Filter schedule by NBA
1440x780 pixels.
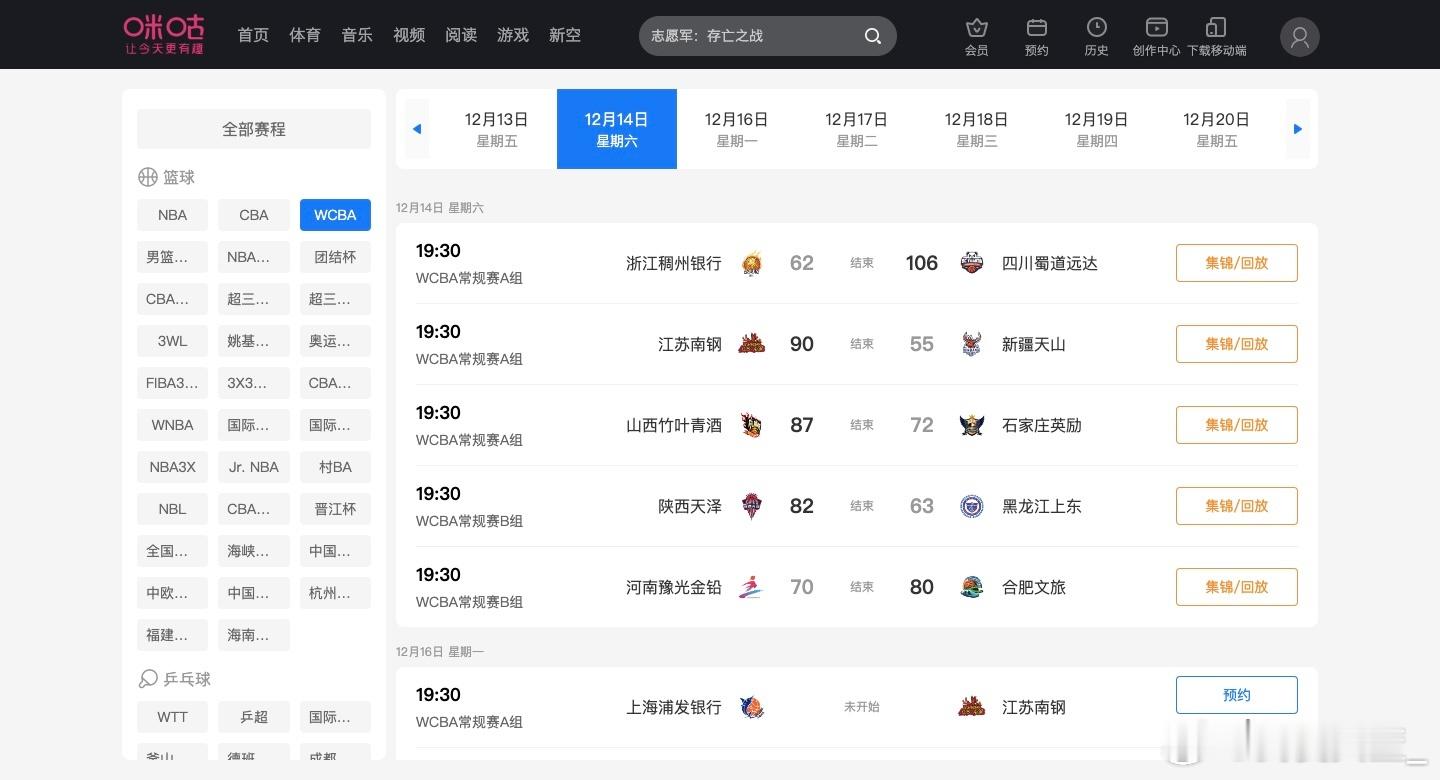click(172, 215)
